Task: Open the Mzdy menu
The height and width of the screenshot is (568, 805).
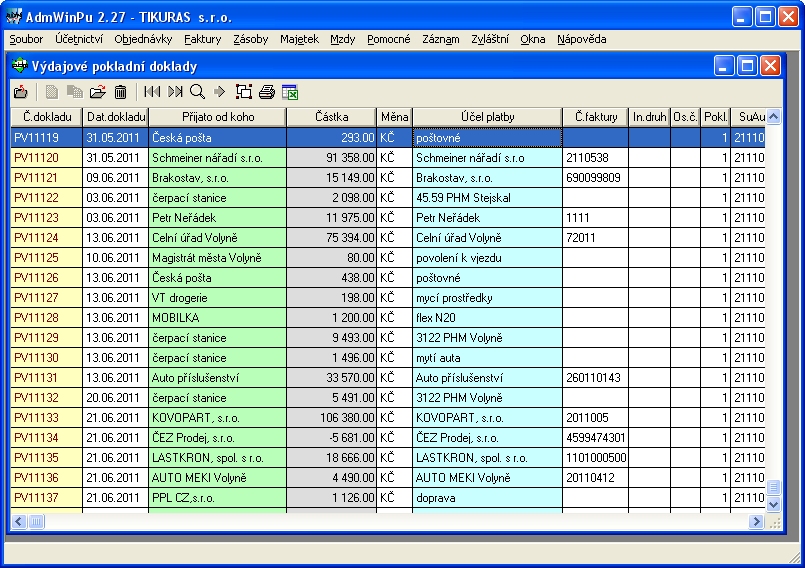Action: click(342, 39)
